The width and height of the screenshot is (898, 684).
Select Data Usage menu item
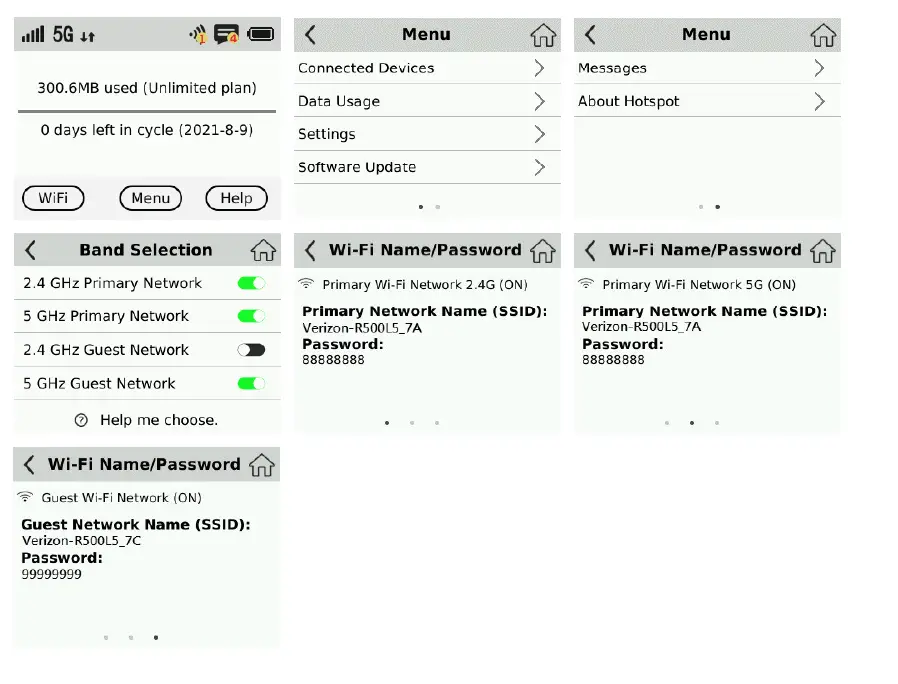tap(339, 101)
